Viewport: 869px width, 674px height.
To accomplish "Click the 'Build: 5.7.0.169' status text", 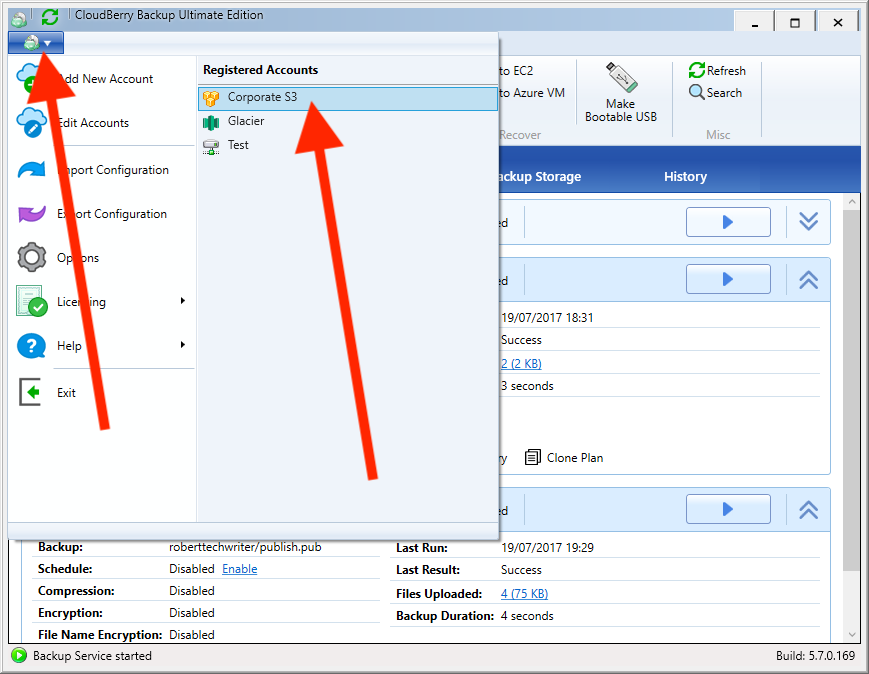I will coord(815,656).
